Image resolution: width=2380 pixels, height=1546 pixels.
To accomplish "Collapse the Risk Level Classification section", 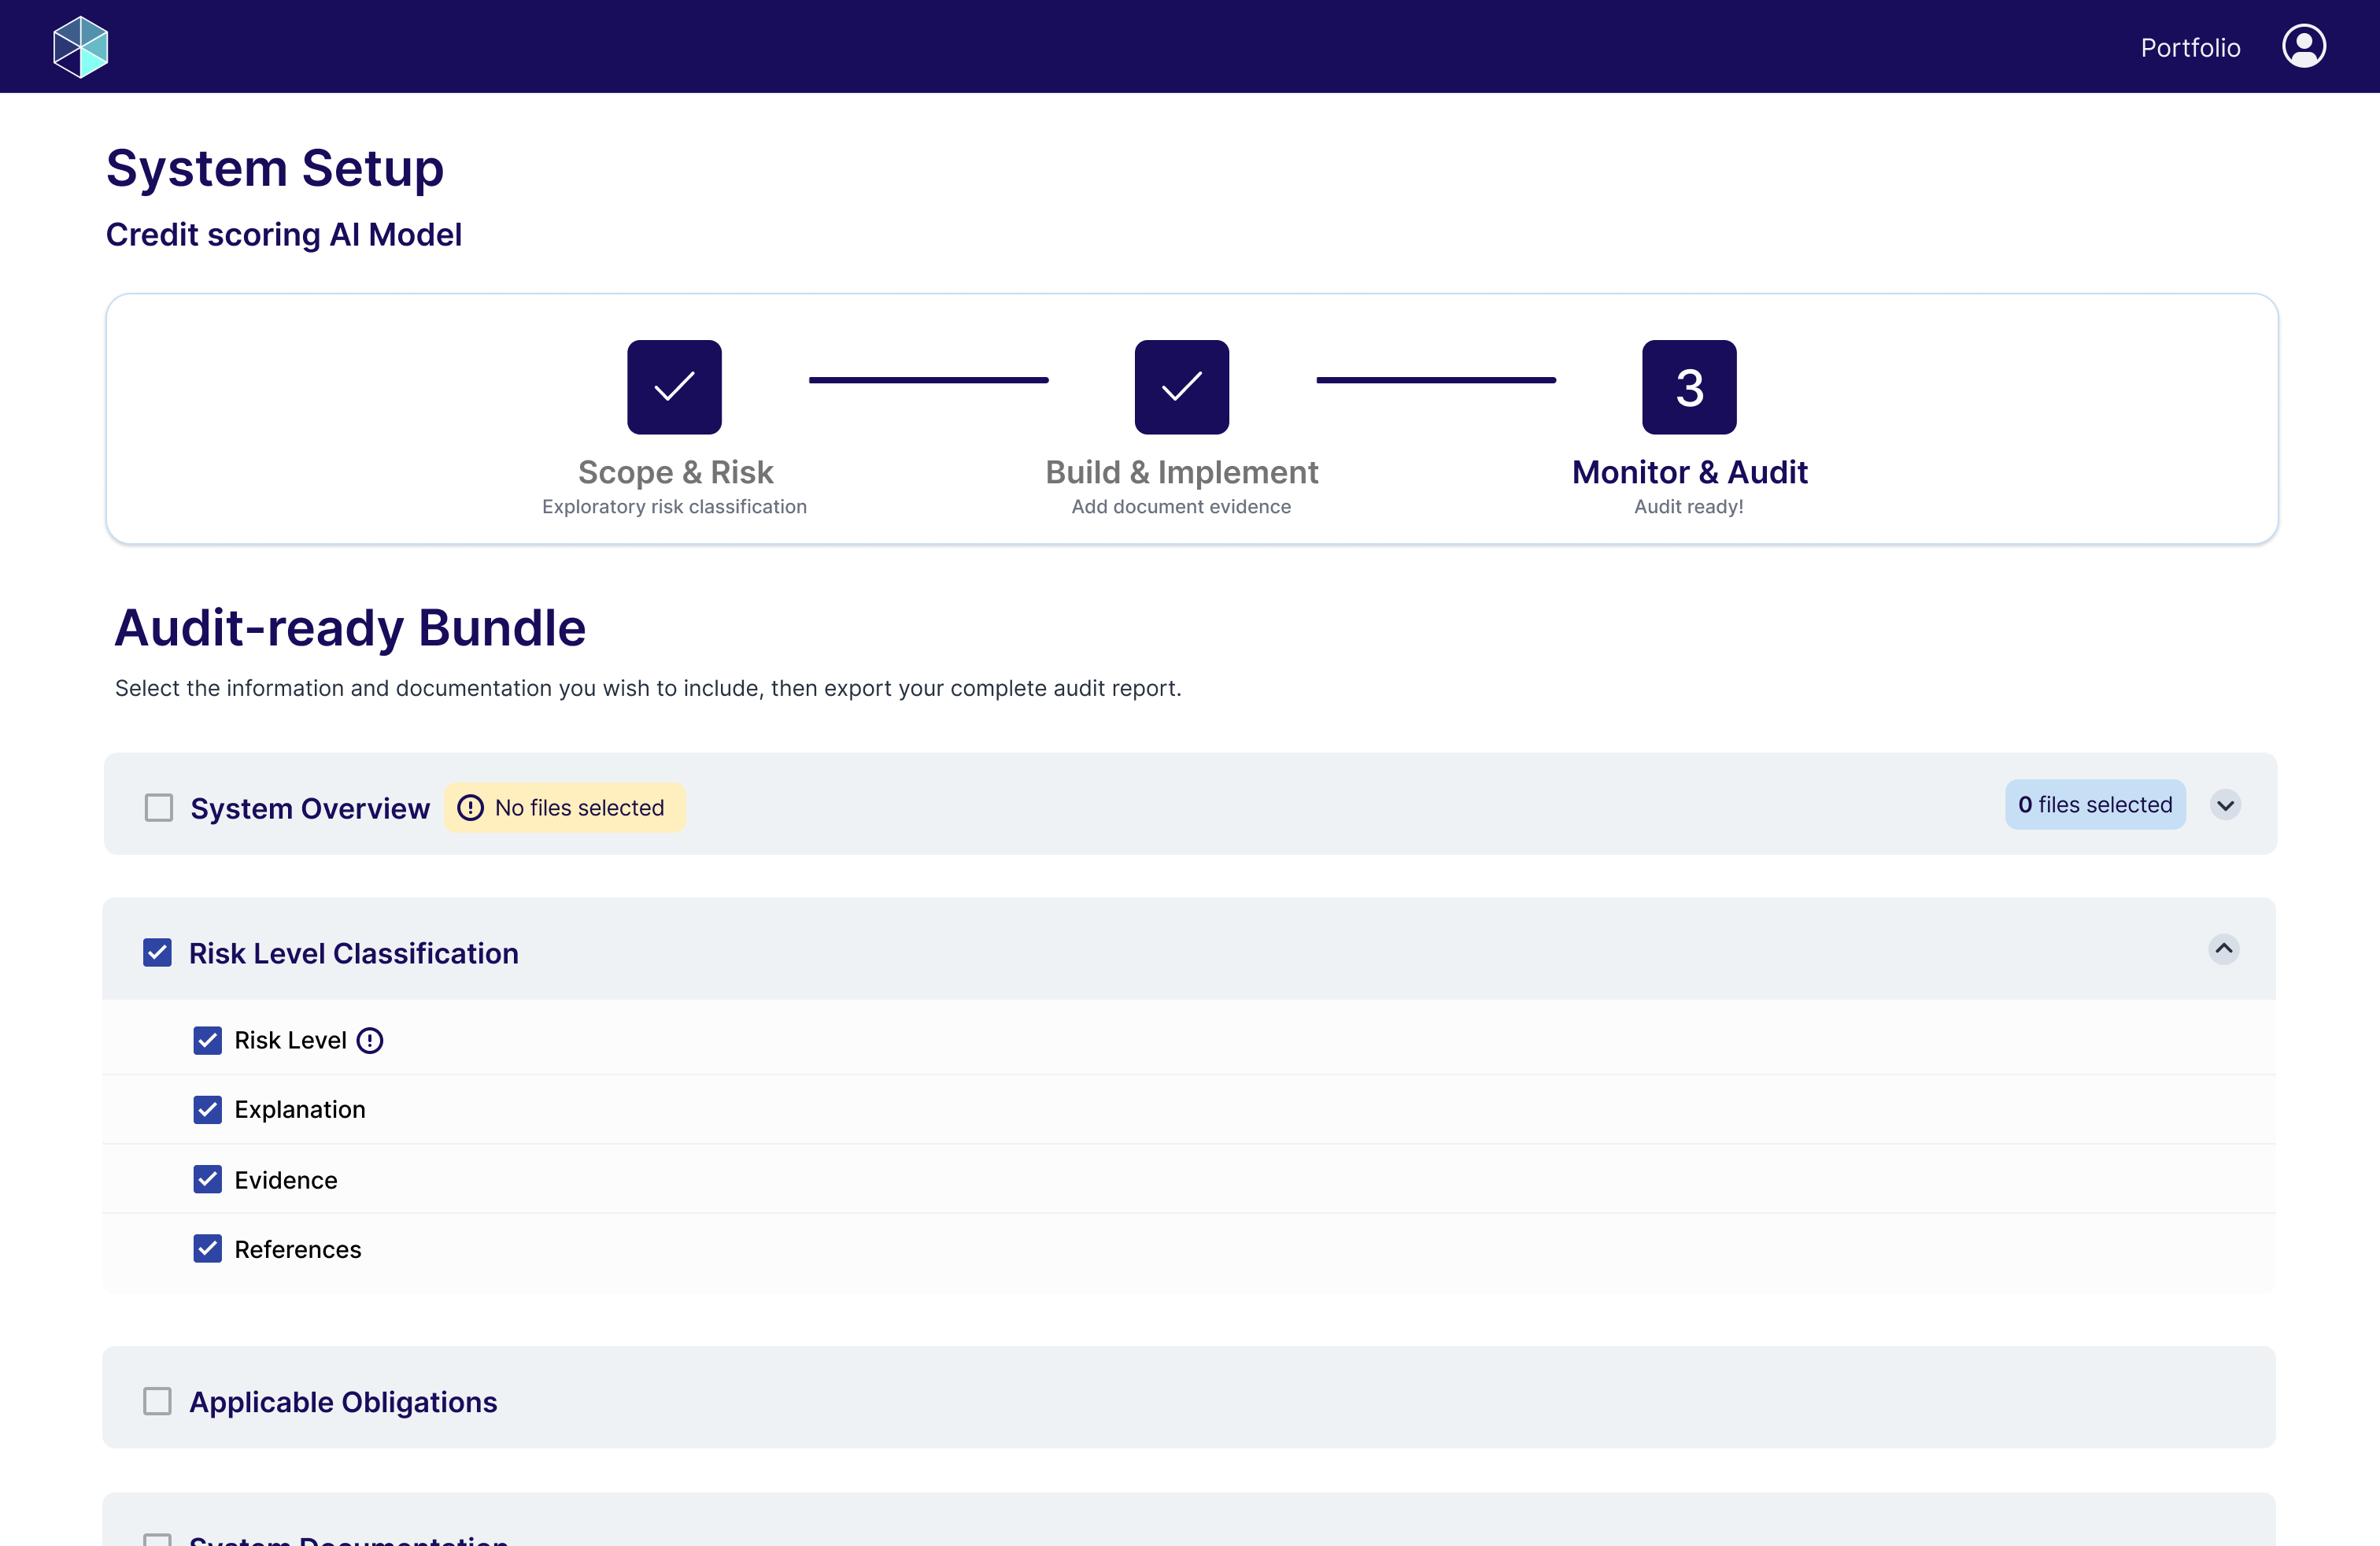I will coord(2224,949).
